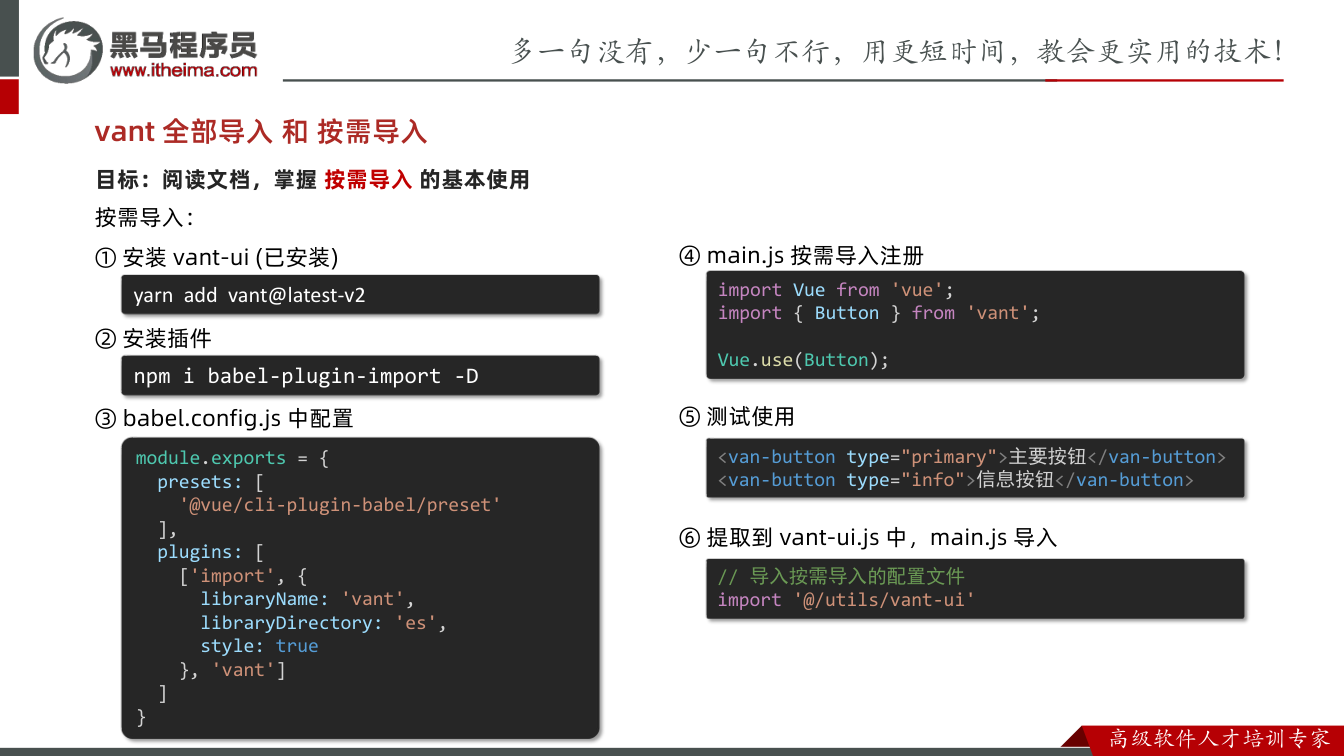
Task: Click the 'yarn add vant@latest-v2' code block
Action: (x=360, y=295)
